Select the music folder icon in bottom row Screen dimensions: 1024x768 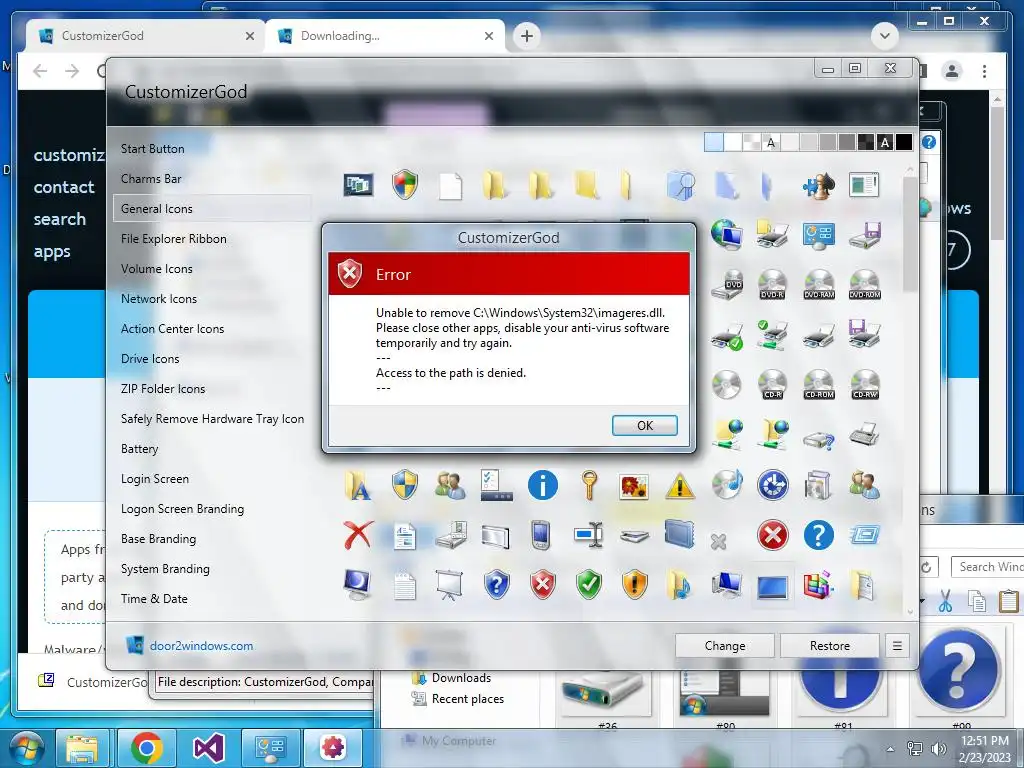680,585
